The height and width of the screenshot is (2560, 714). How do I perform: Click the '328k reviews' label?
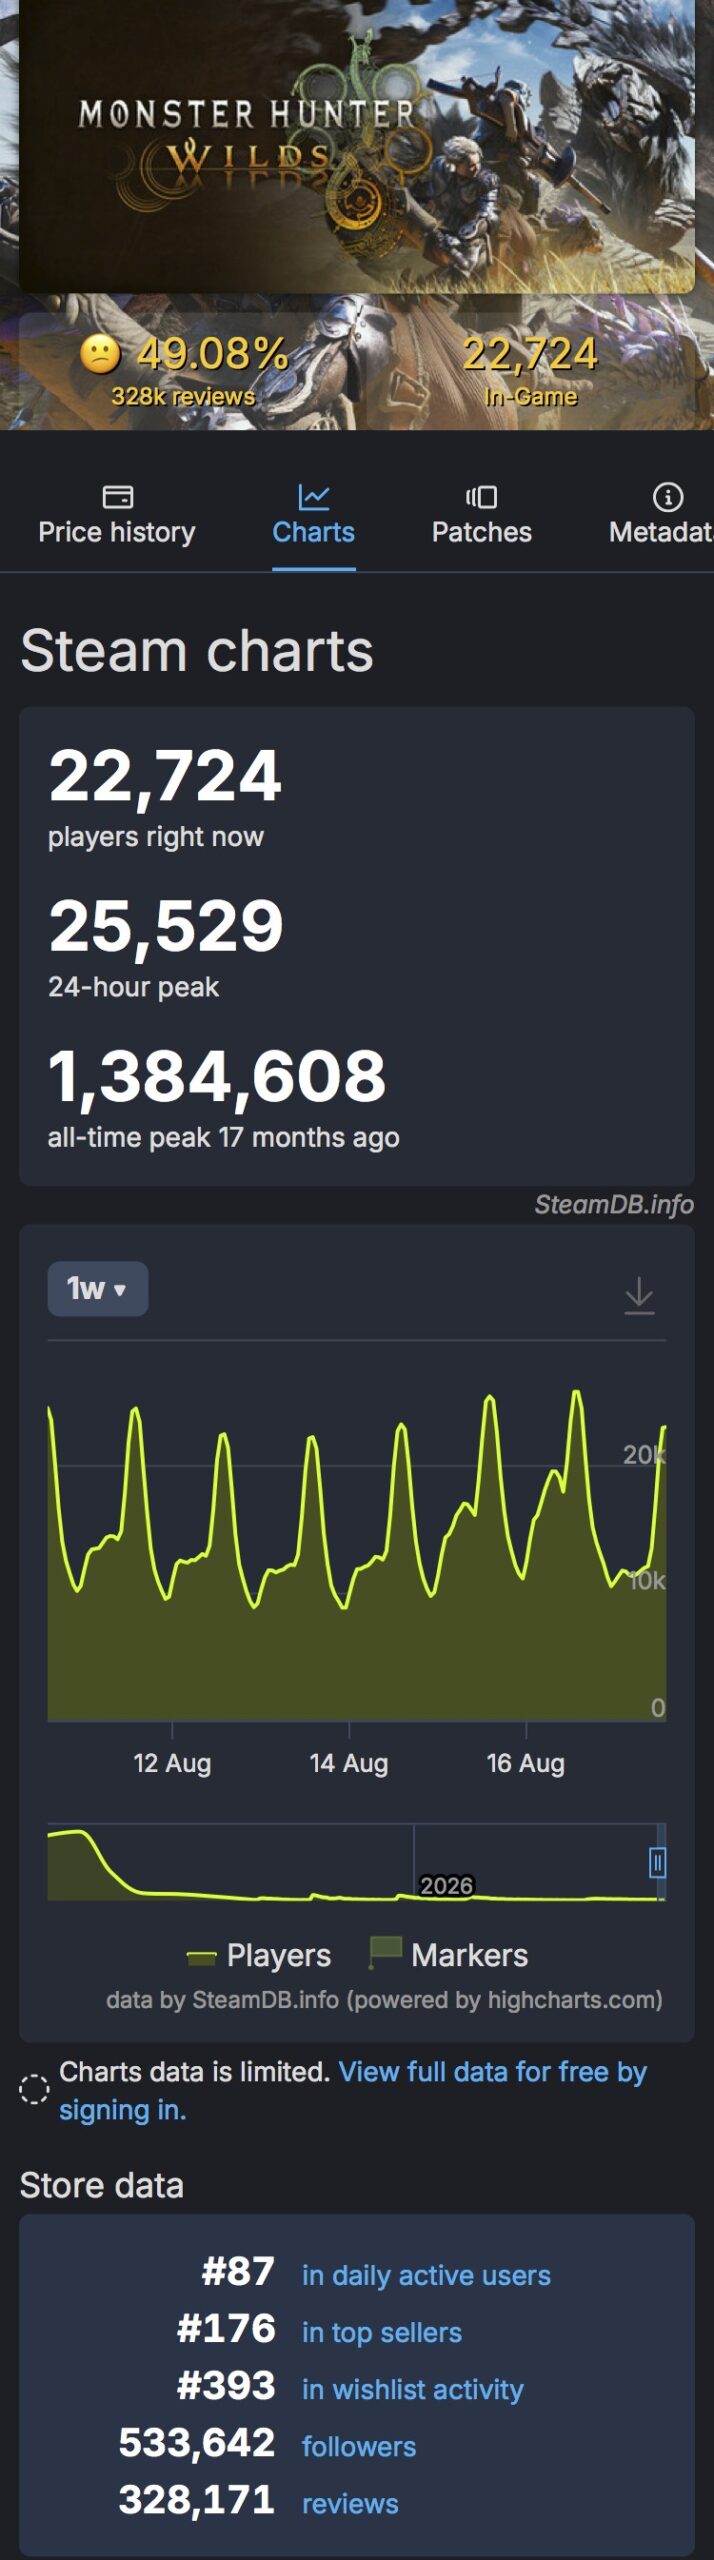[x=183, y=396]
